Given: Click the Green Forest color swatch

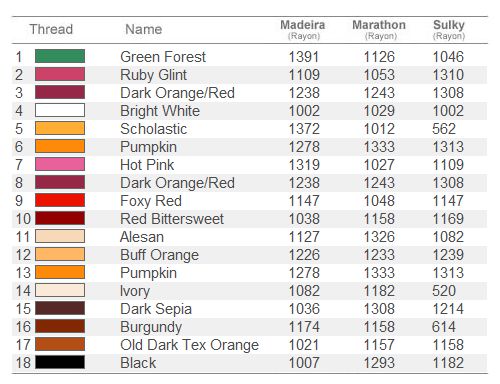Looking at the screenshot, I should pyautogui.click(x=60, y=56).
